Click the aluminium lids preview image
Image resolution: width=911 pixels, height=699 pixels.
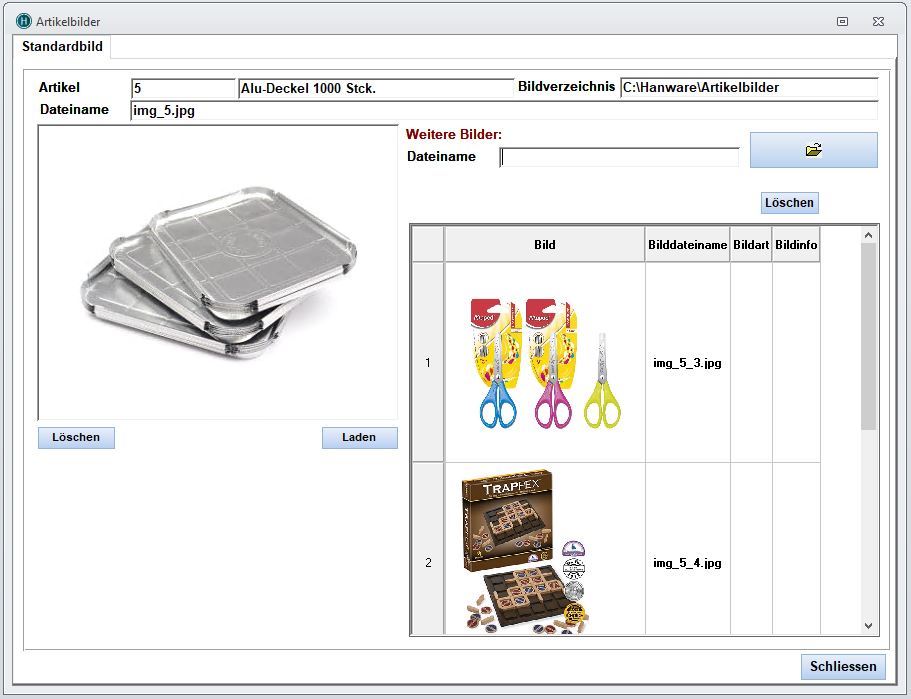(218, 272)
